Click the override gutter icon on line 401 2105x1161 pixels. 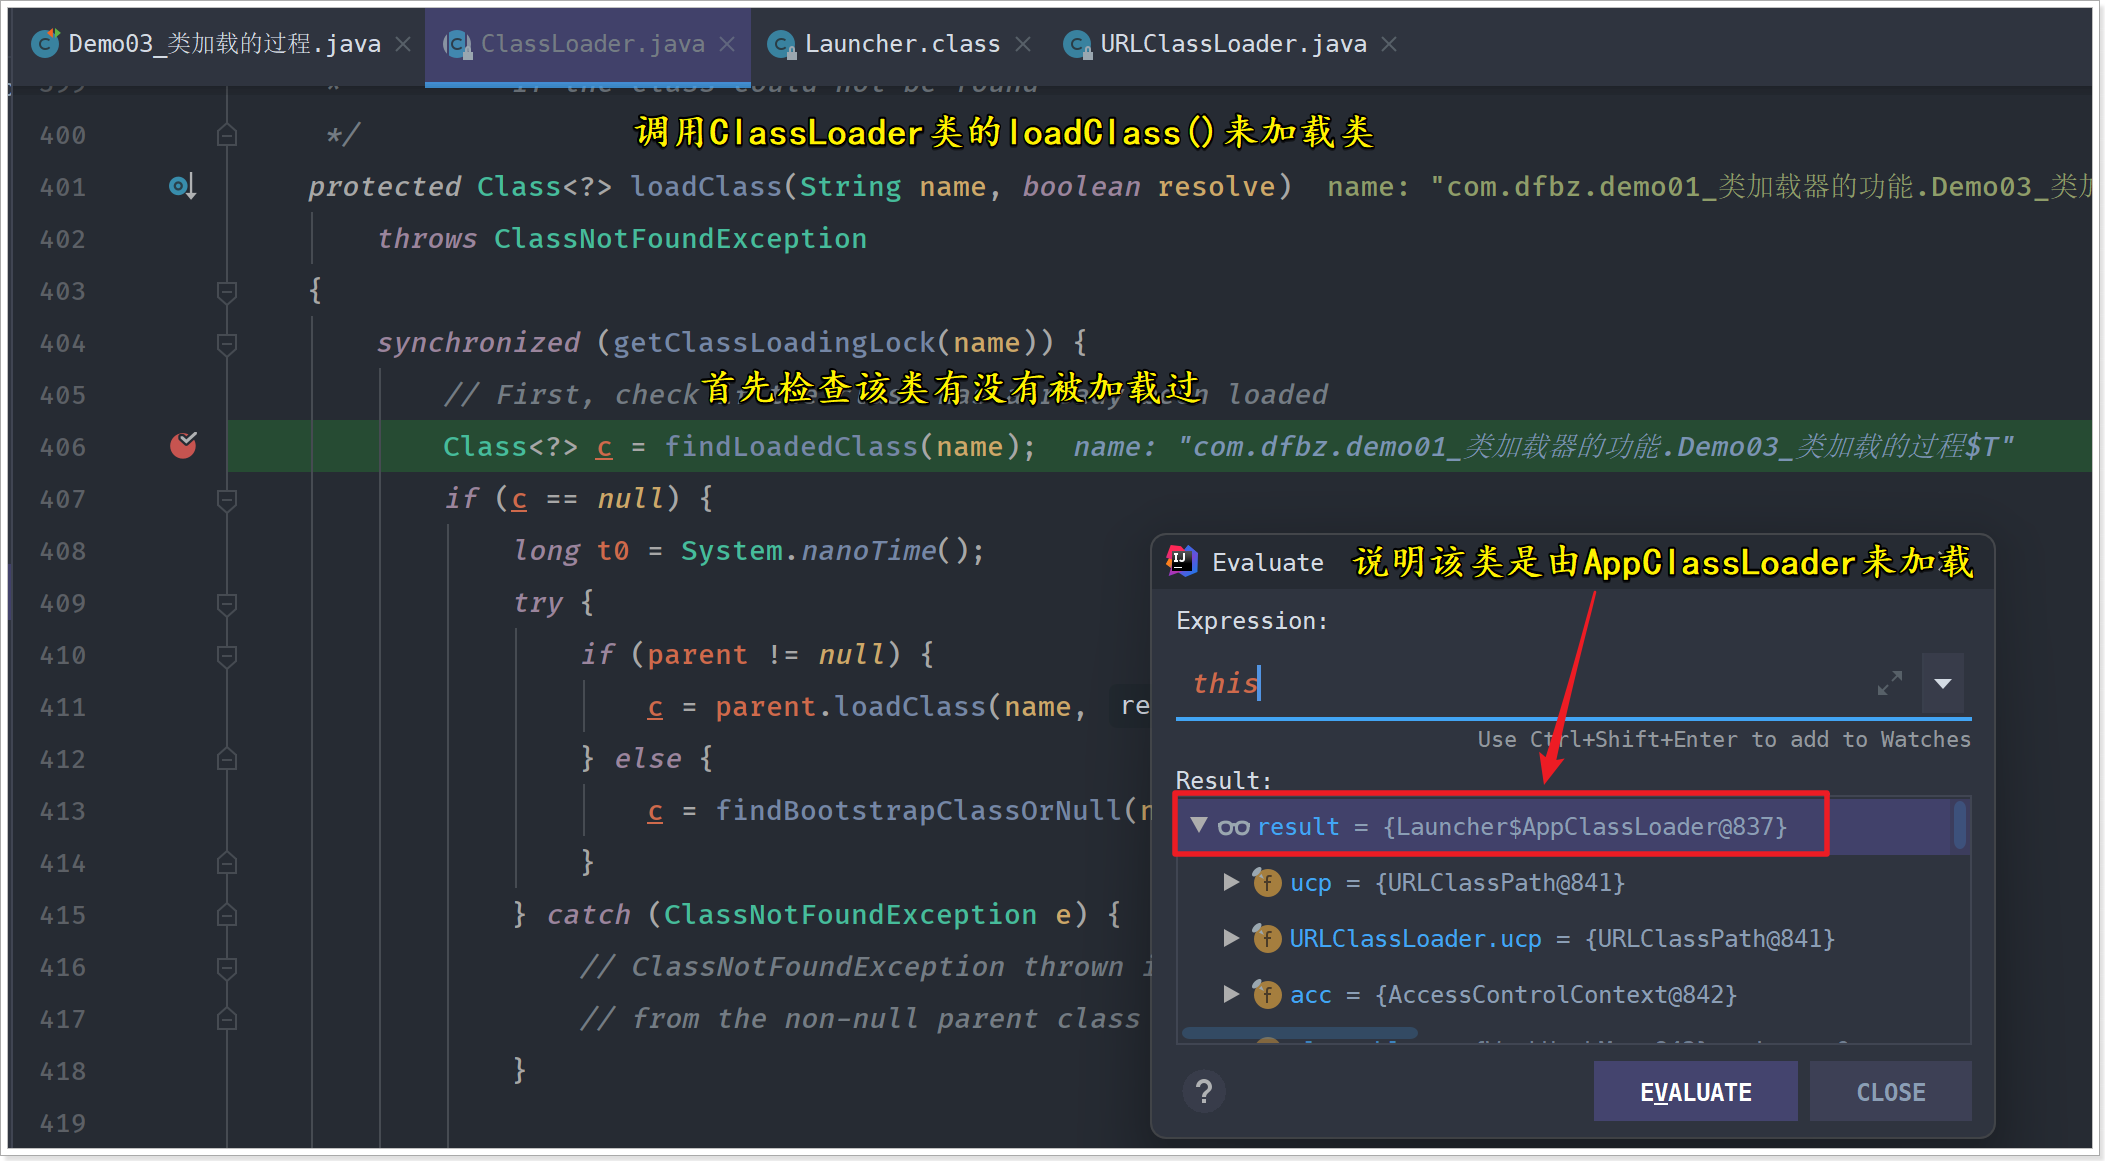point(181,186)
